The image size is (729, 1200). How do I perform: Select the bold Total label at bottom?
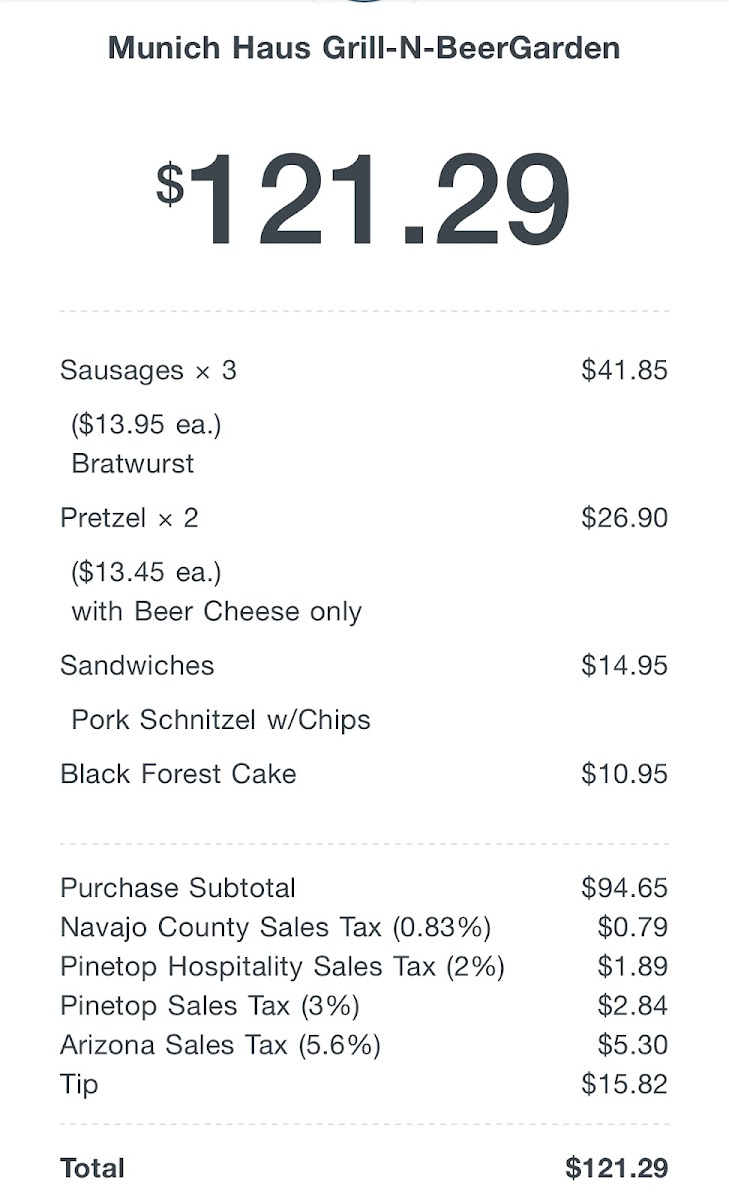click(92, 1168)
